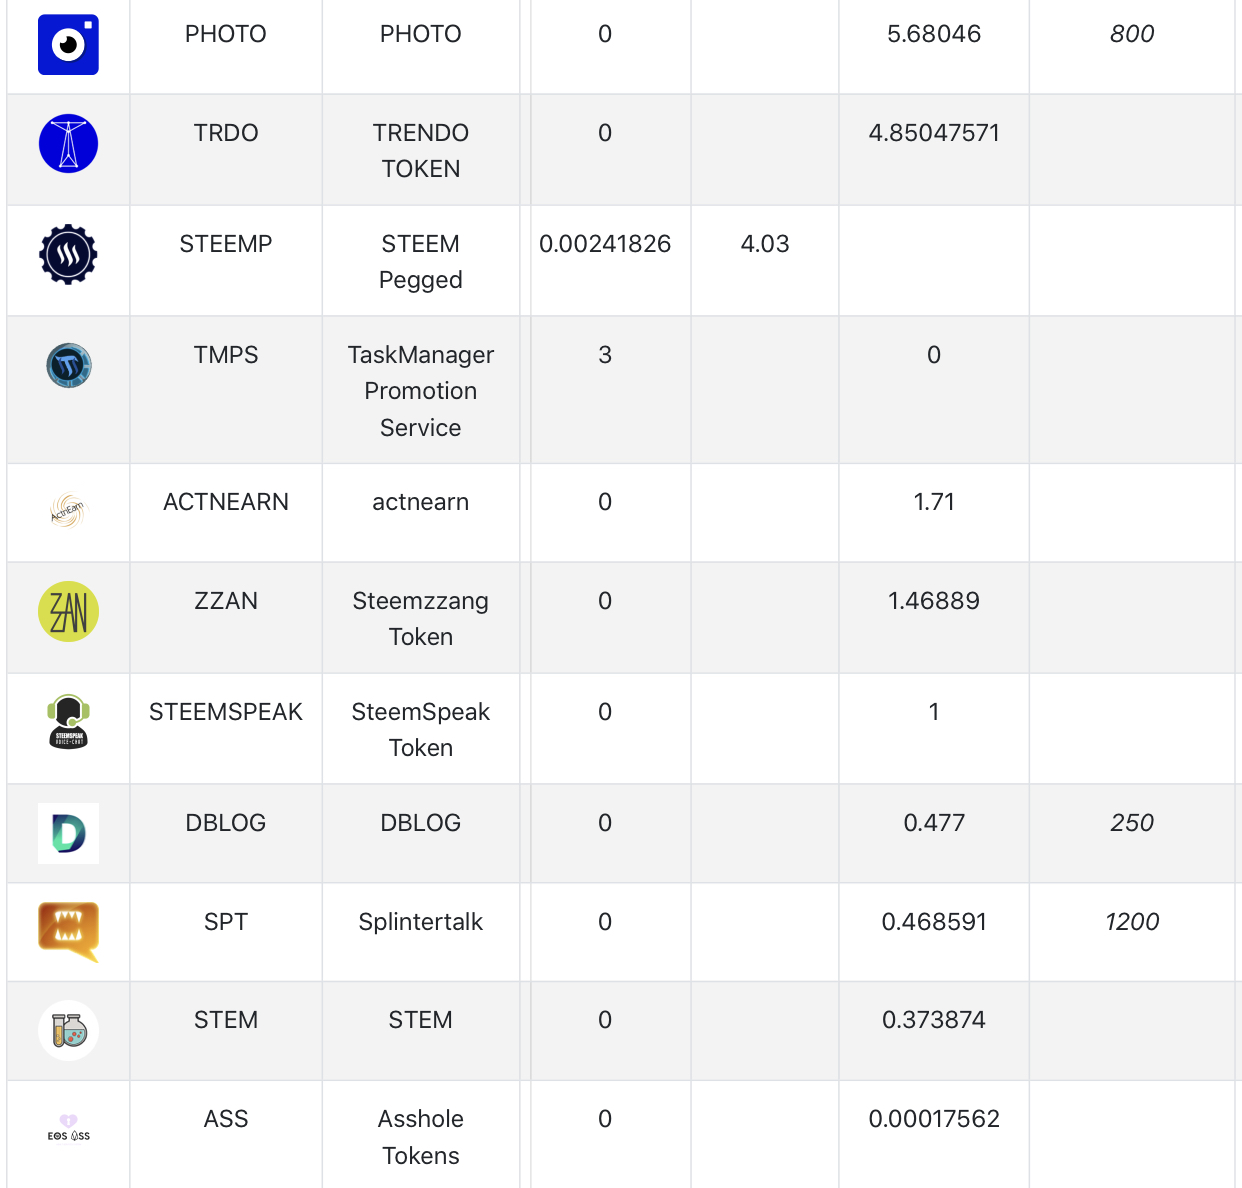The height and width of the screenshot is (1188, 1242).
Task: Click the 4.03 value in STEEMP row
Action: 765,244
